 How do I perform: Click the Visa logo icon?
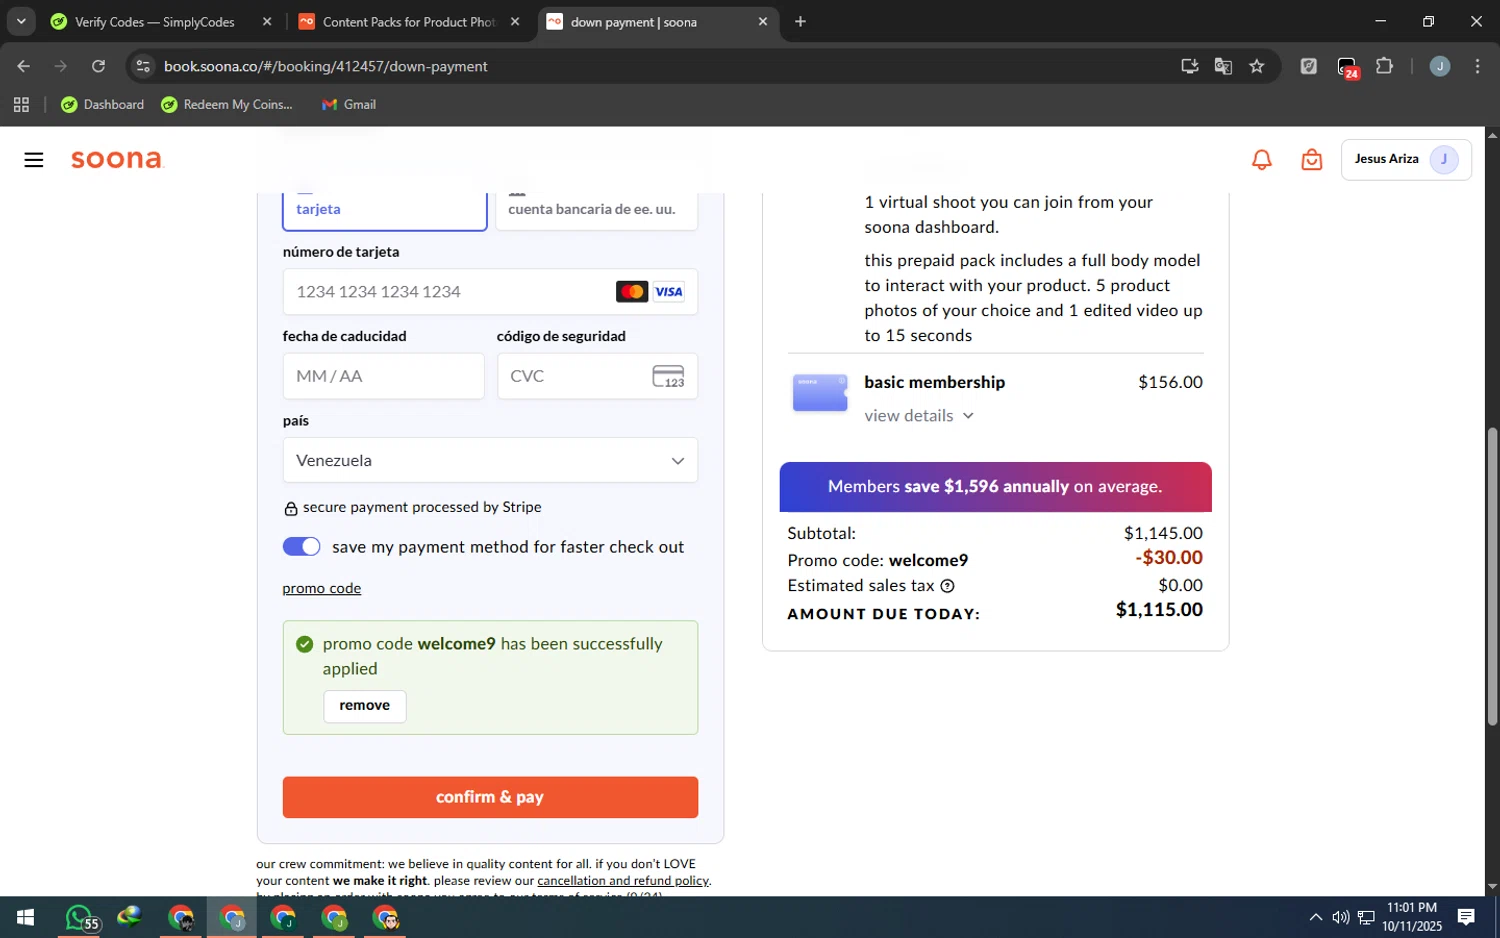668,292
